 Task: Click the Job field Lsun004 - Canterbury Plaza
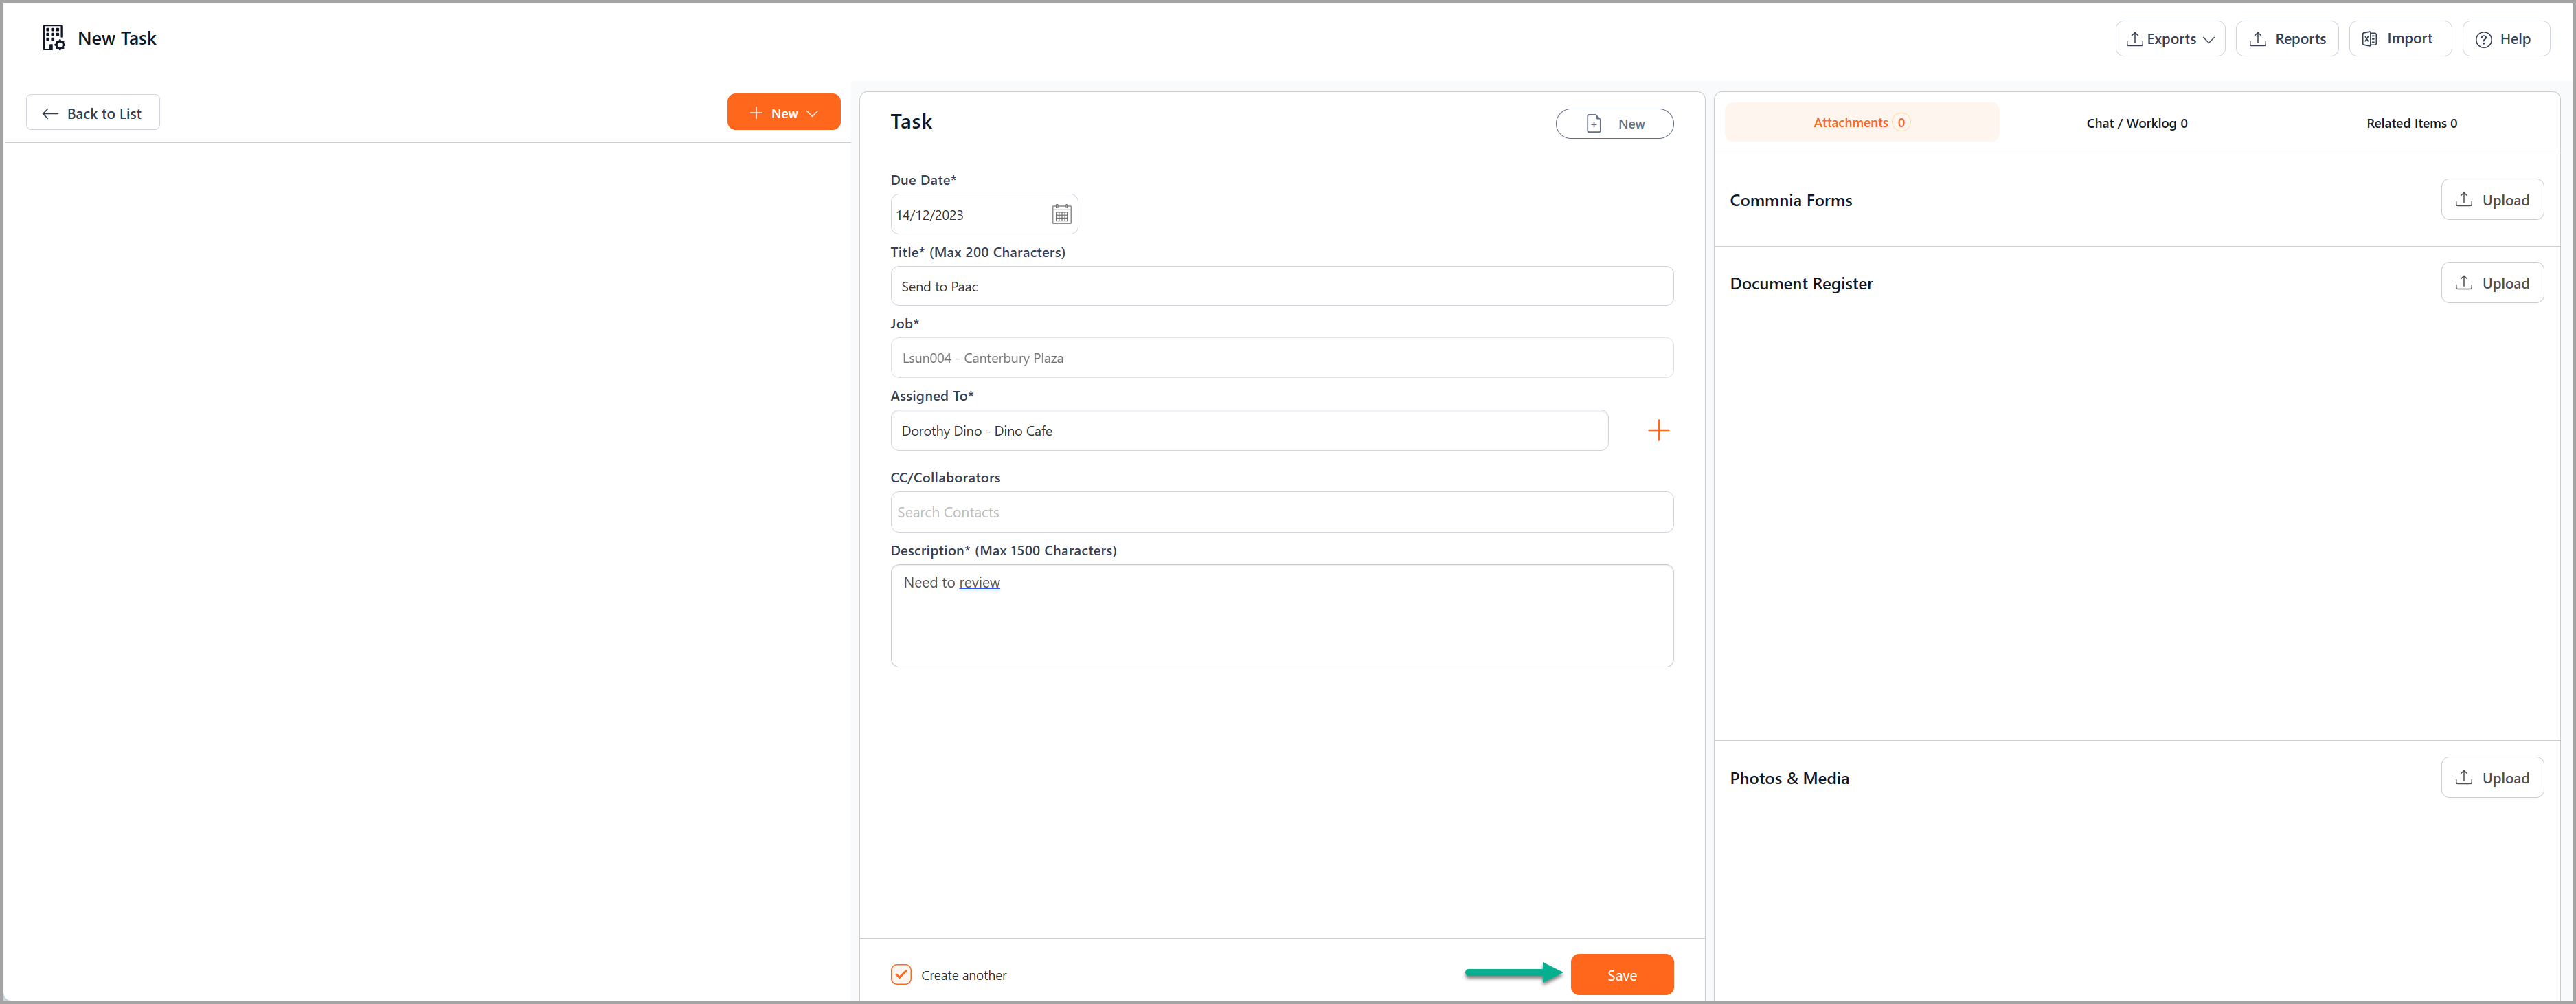1281,358
